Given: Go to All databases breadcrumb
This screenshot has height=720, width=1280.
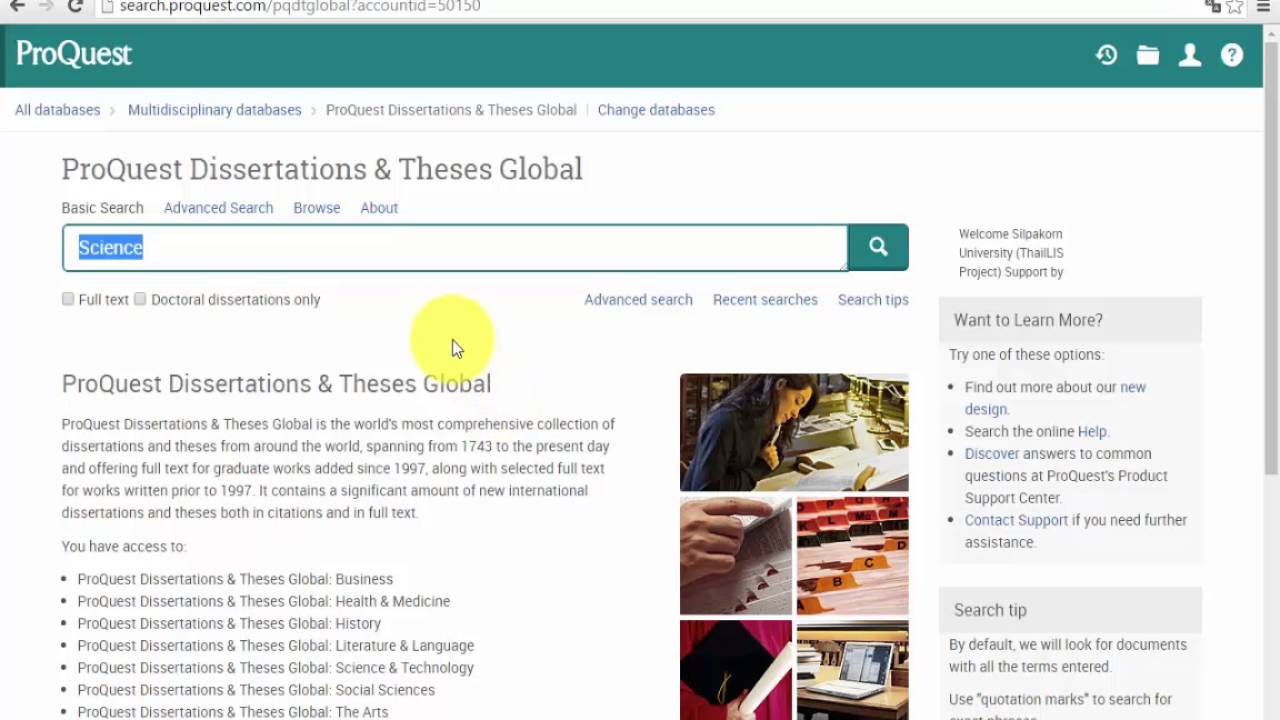Looking at the screenshot, I should pyautogui.click(x=57, y=110).
